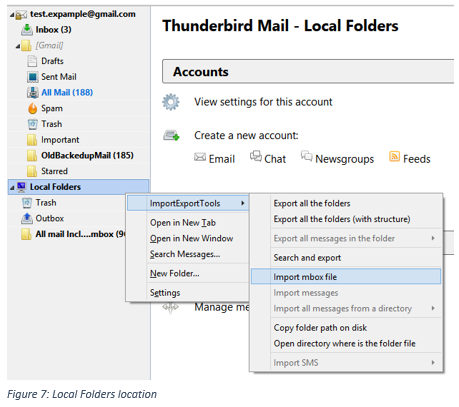
Task: Collapse the [Gmail] folder tree
Action: [17, 46]
